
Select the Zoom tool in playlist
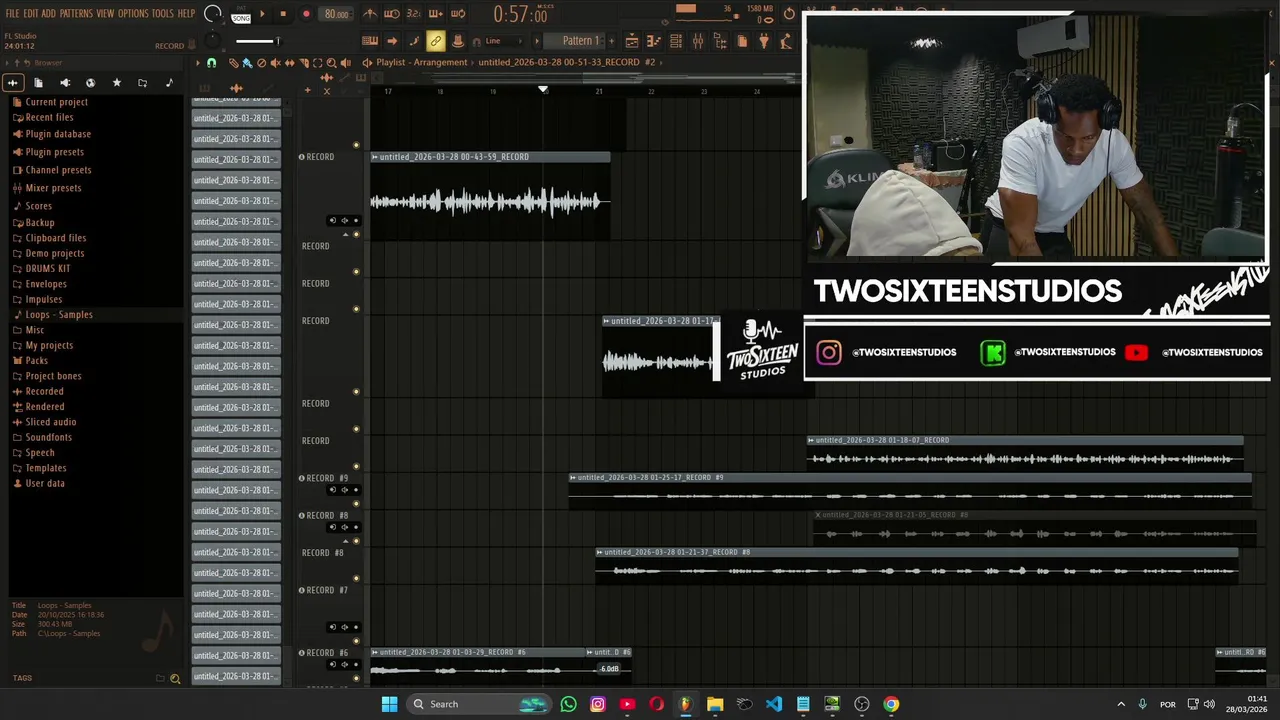[x=332, y=63]
